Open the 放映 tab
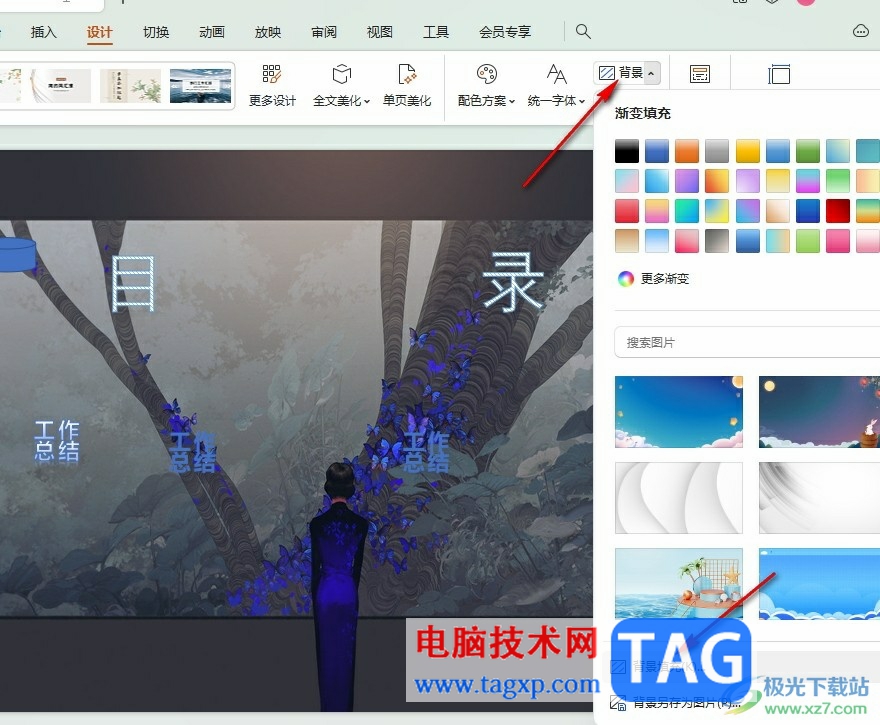 tap(268, 32)
